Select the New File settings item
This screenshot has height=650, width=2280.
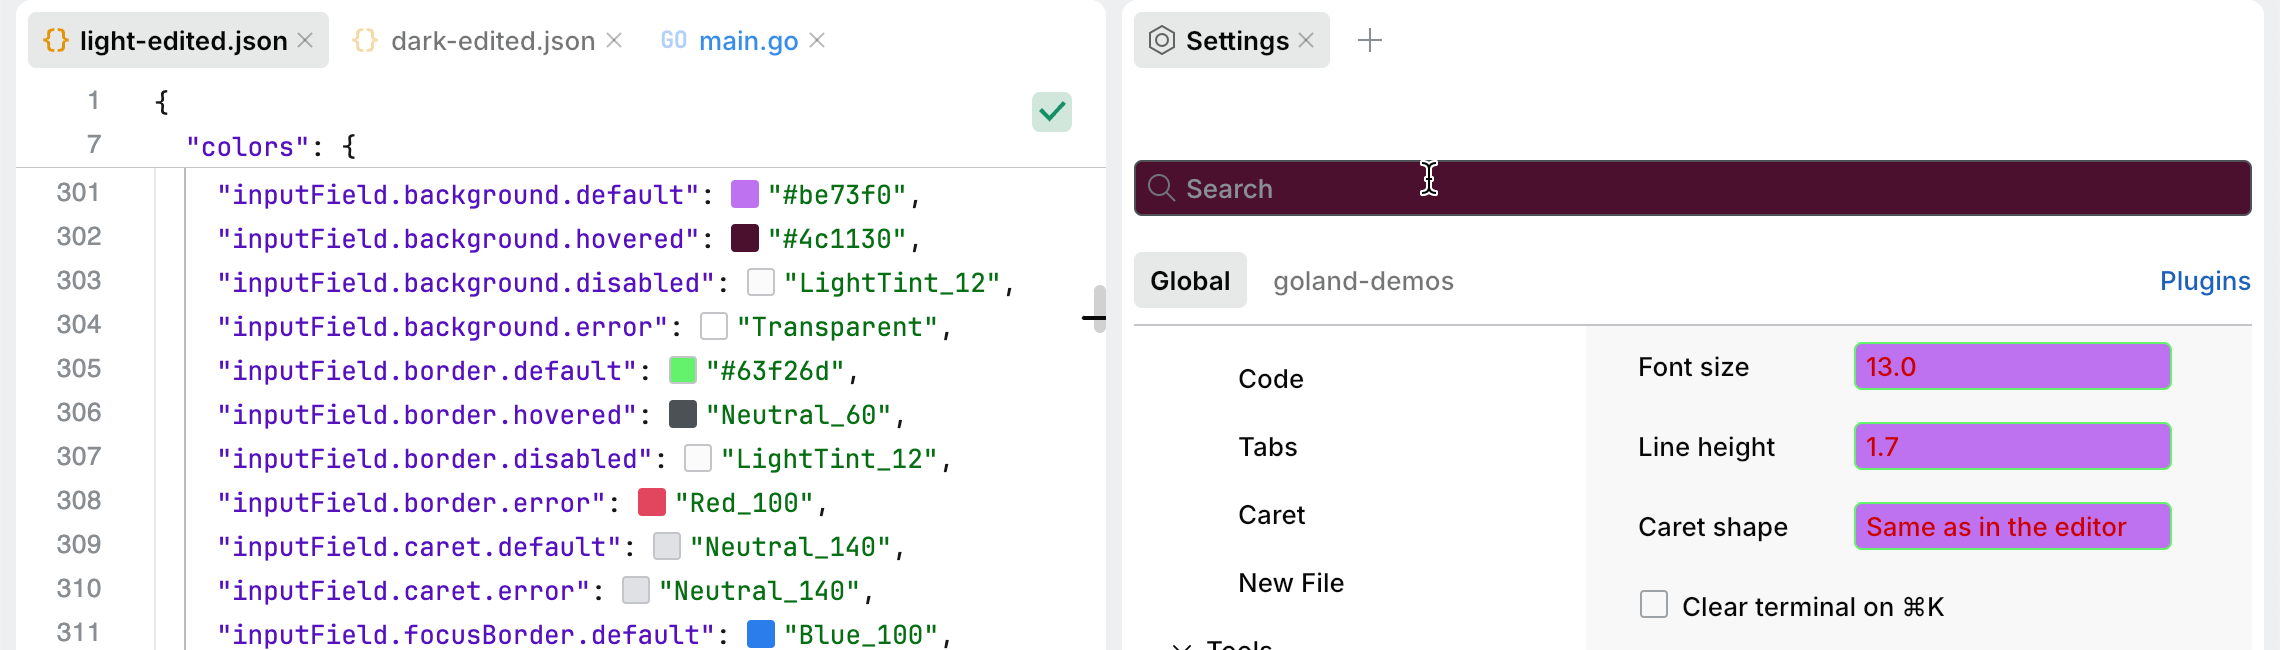pyautogui.click(x=1291, y=583)
